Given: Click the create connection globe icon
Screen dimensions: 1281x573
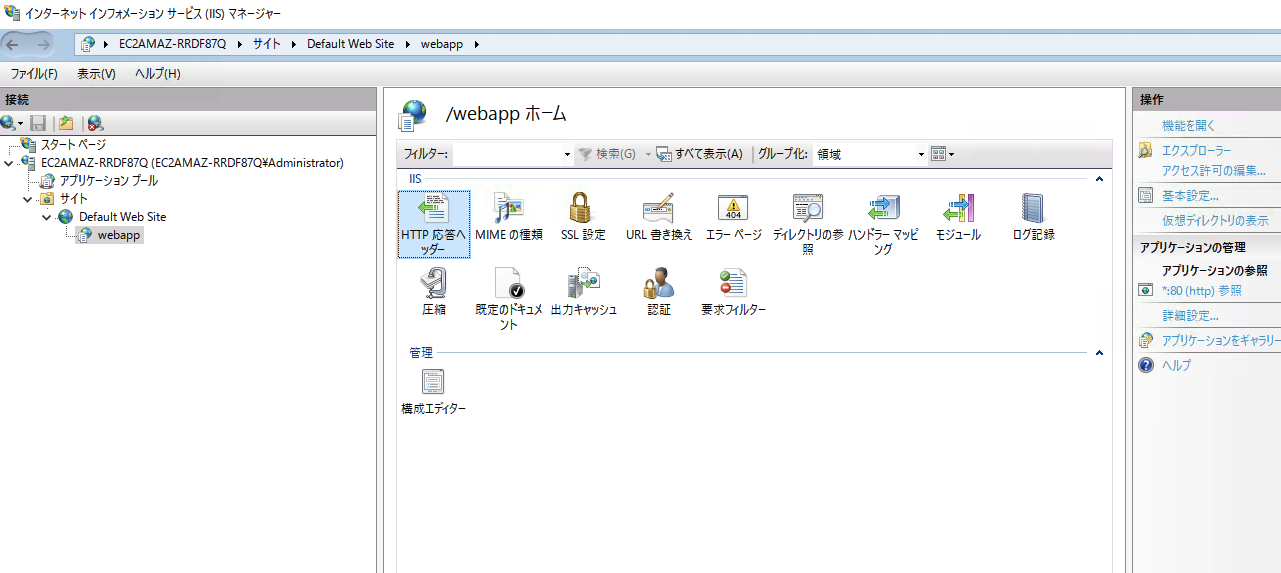Looking at the screenshot, I should pyautogui.click(x=9, y=123).
